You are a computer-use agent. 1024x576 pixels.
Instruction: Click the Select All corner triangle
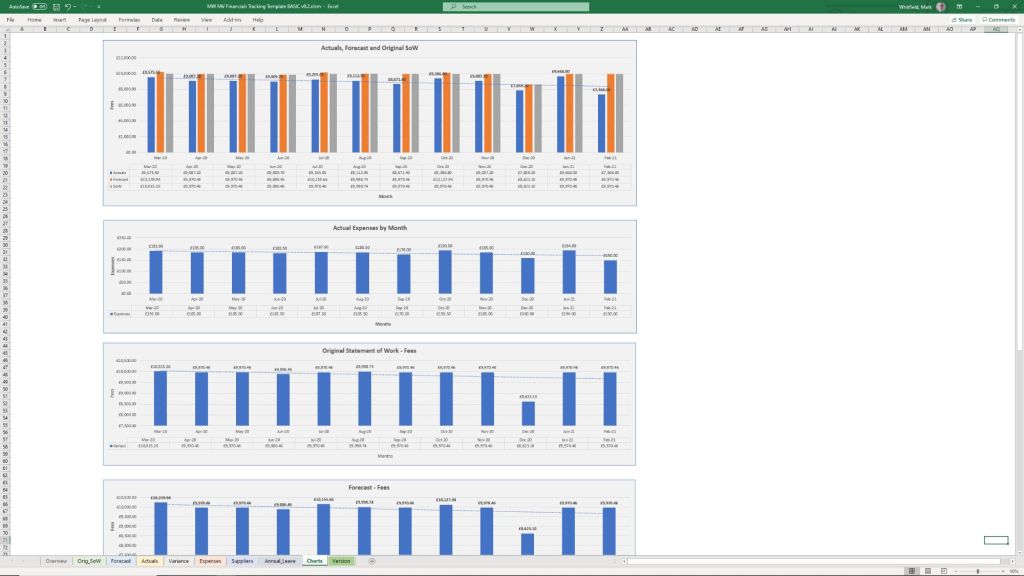click(4, 29)
